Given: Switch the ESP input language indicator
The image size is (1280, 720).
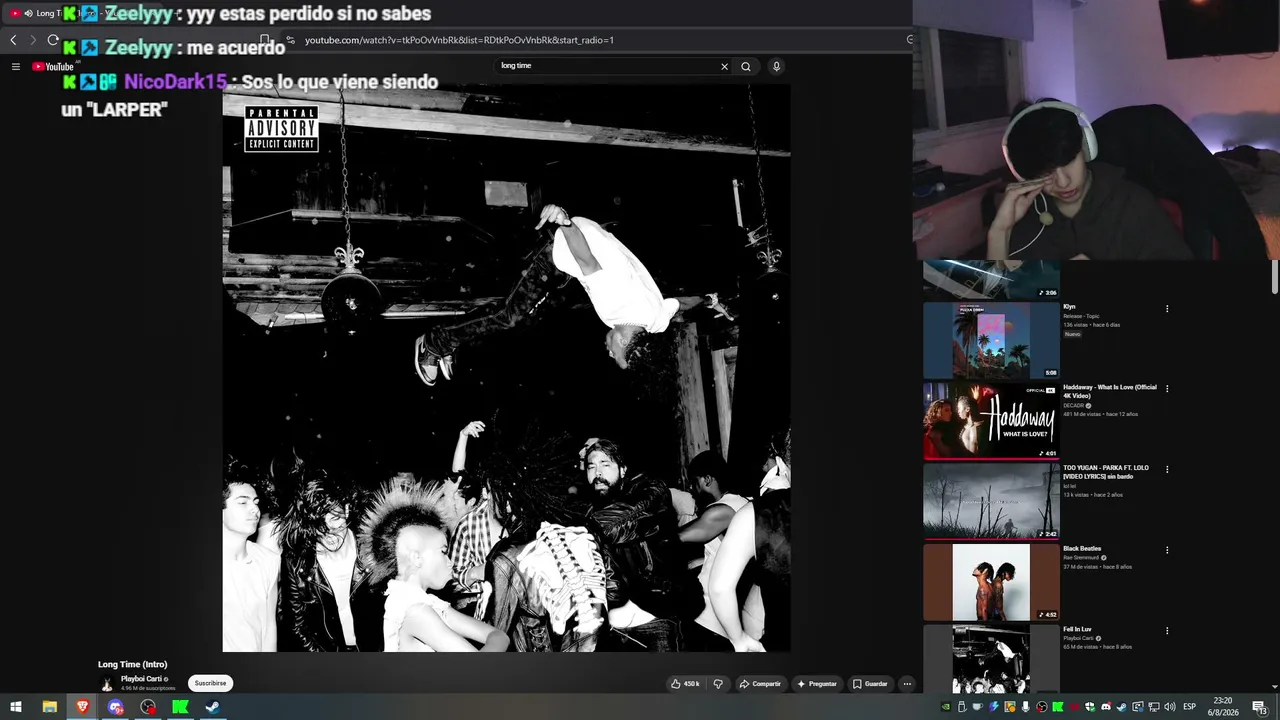Looking at the screenshot, I should [1190, 707].
